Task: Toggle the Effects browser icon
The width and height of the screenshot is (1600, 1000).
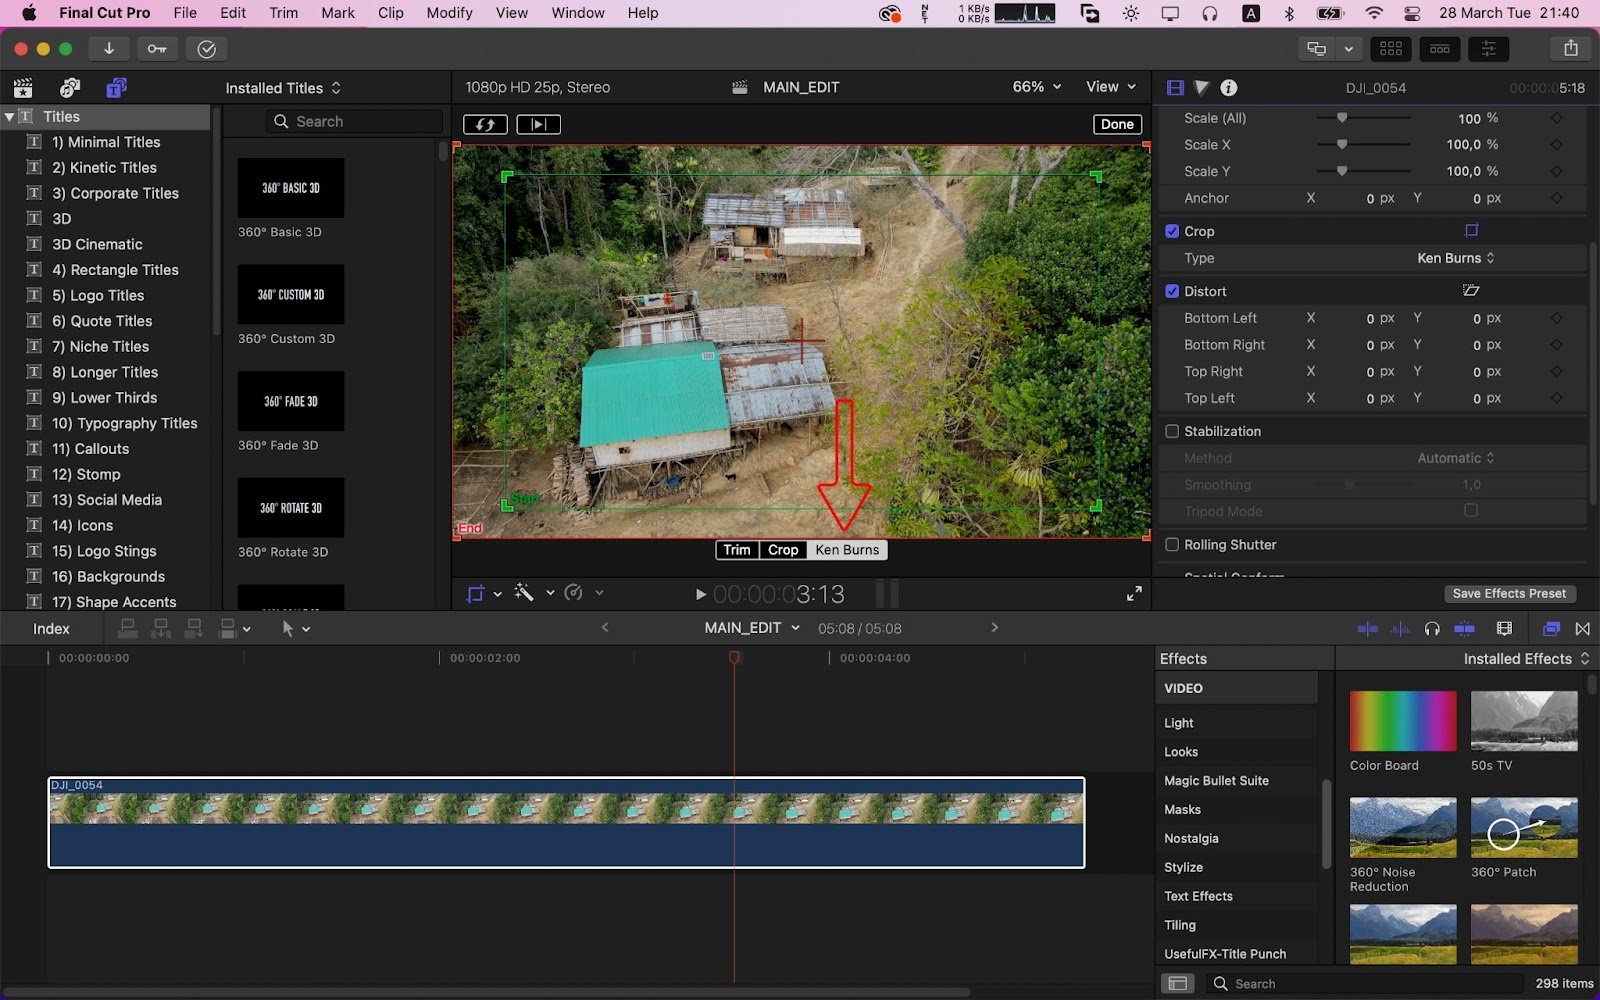Action: click(1551, 629)
